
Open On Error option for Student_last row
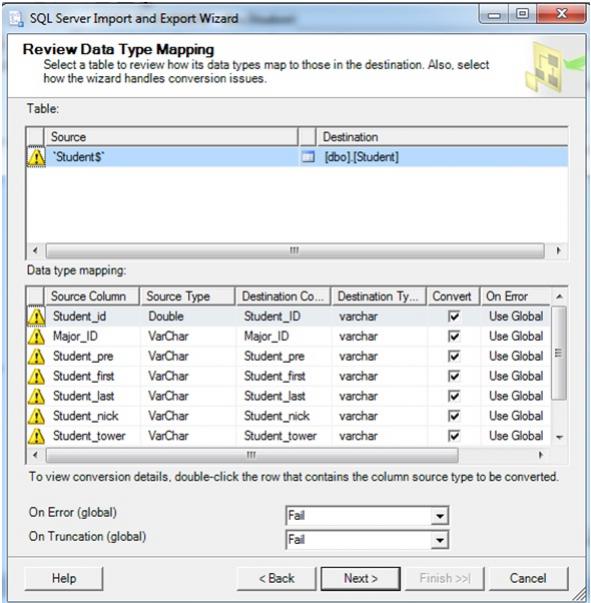click(x=516, y=396)
